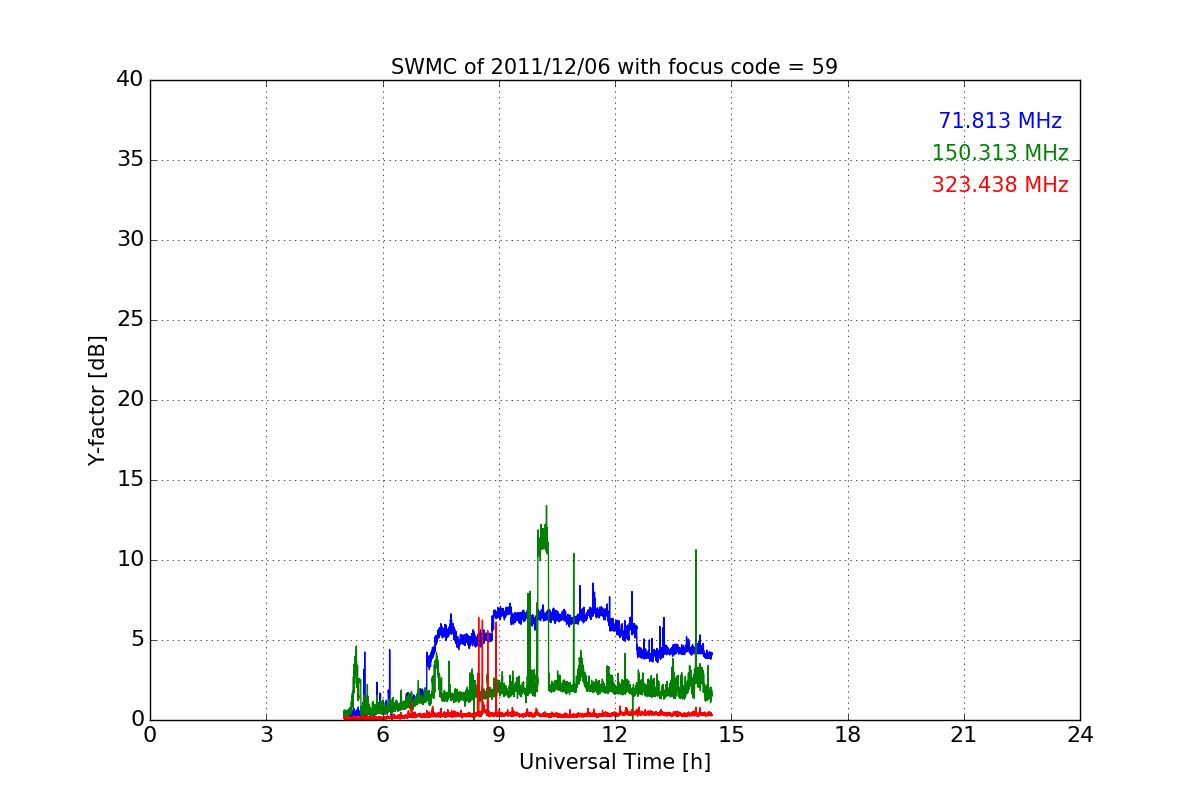Click y-axis tick label 5
The image size is (1200, 800).
[x=137, y=640]
